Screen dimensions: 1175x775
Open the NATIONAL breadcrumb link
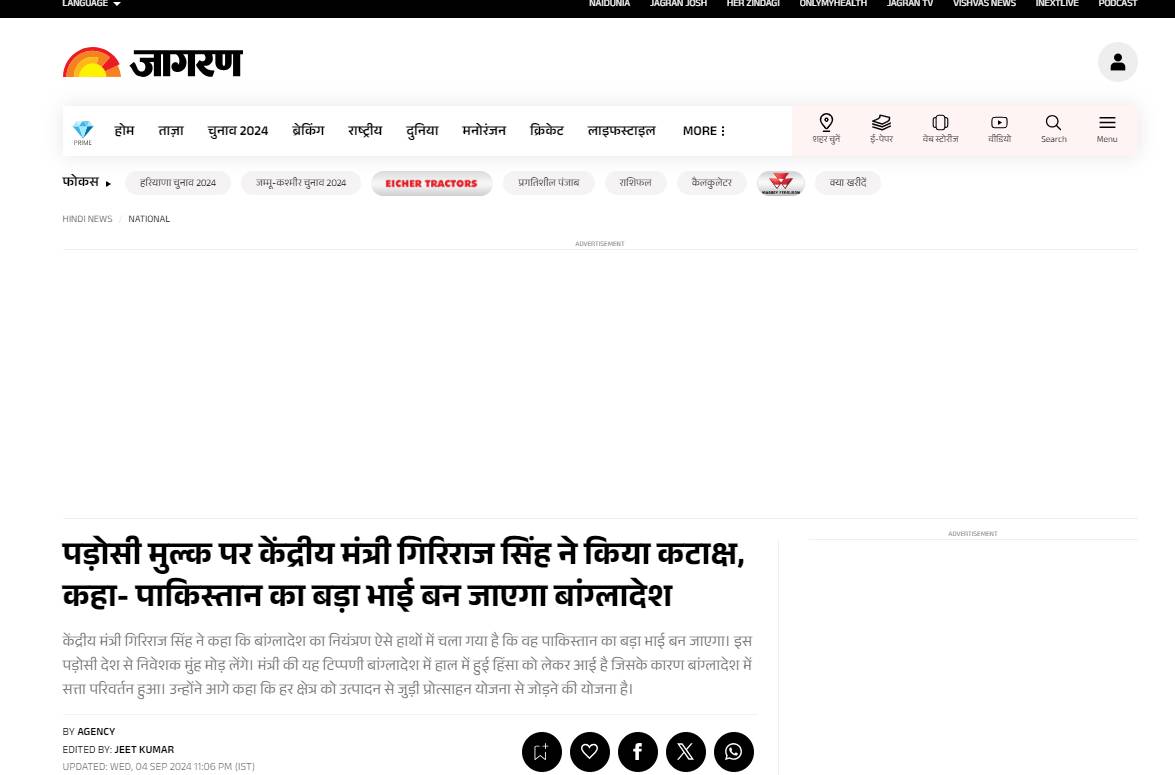point(149,219)
